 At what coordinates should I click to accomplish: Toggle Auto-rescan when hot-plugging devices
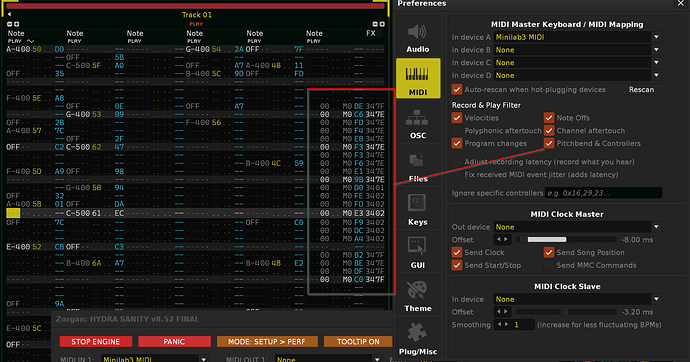tap(457, 90)
